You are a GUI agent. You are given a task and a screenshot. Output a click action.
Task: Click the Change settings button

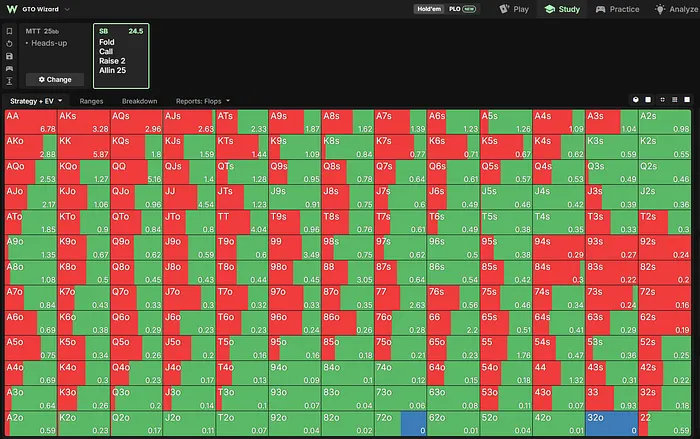[55, 79]
